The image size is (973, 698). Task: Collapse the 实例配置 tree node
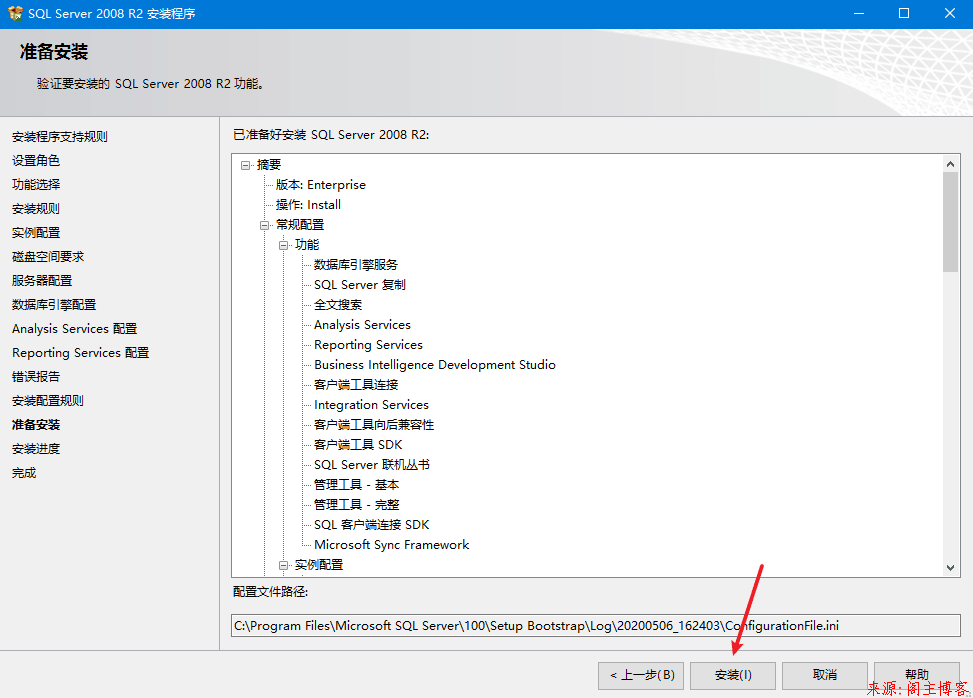click(284, 565)
